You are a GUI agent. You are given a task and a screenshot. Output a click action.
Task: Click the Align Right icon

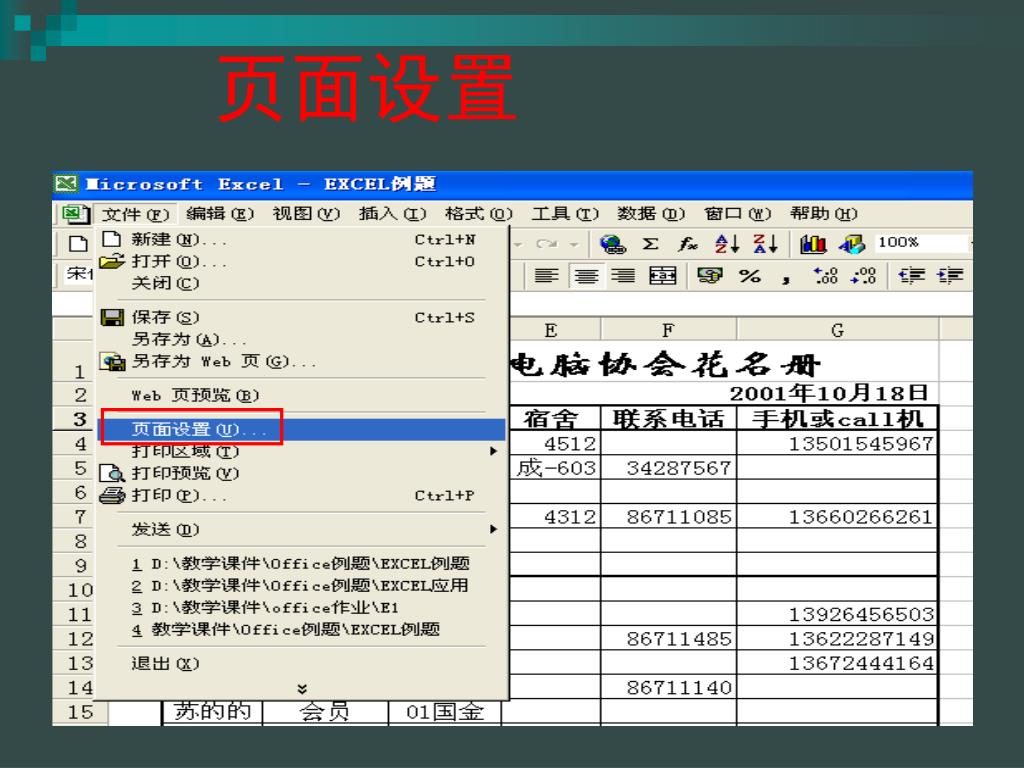[x=623, y=276]
